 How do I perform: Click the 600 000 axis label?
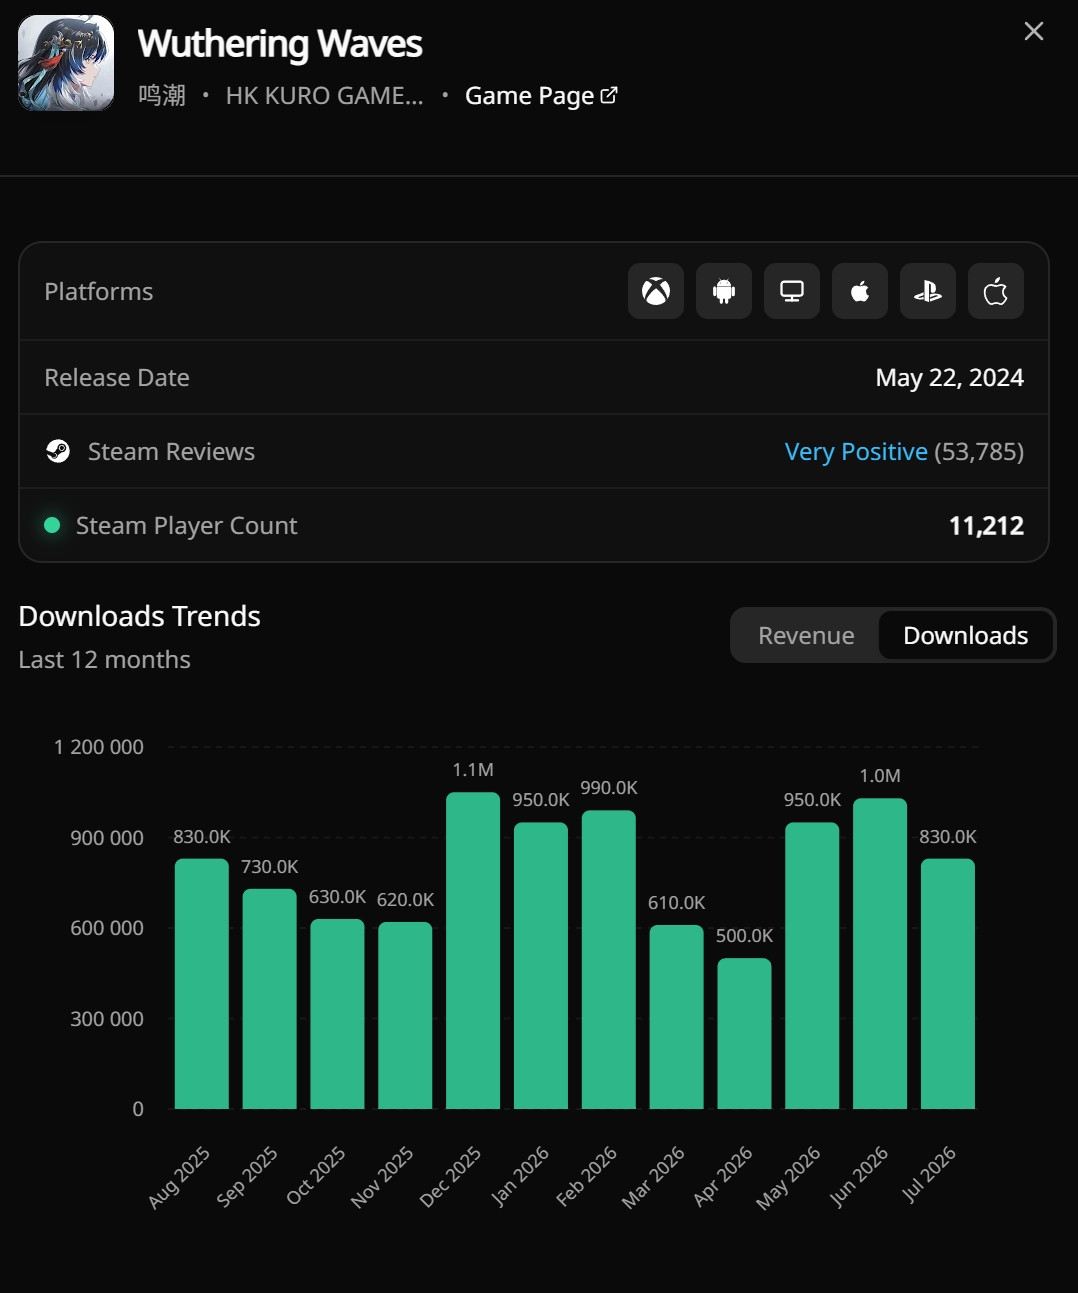[107, 928]
